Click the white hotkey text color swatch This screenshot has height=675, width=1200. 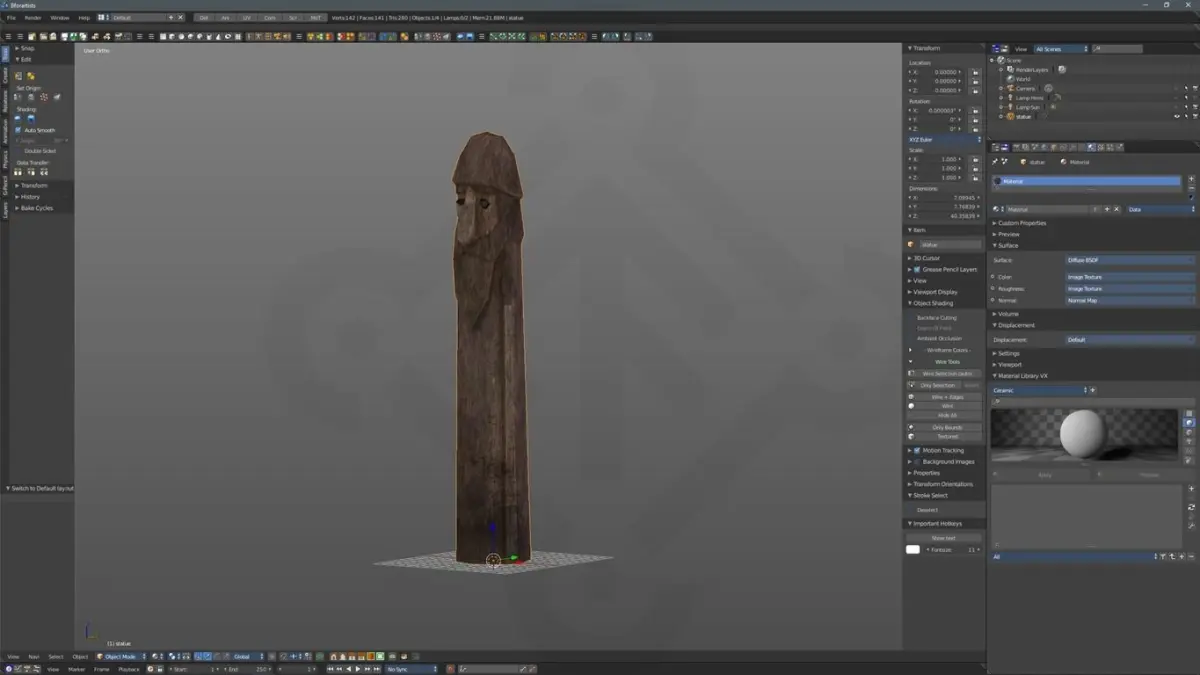coord(913,549)
